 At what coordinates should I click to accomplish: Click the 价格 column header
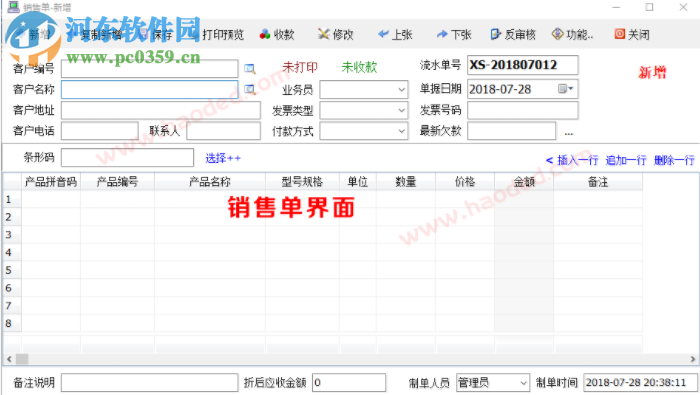pyautogui.click(x=465, y=182)
